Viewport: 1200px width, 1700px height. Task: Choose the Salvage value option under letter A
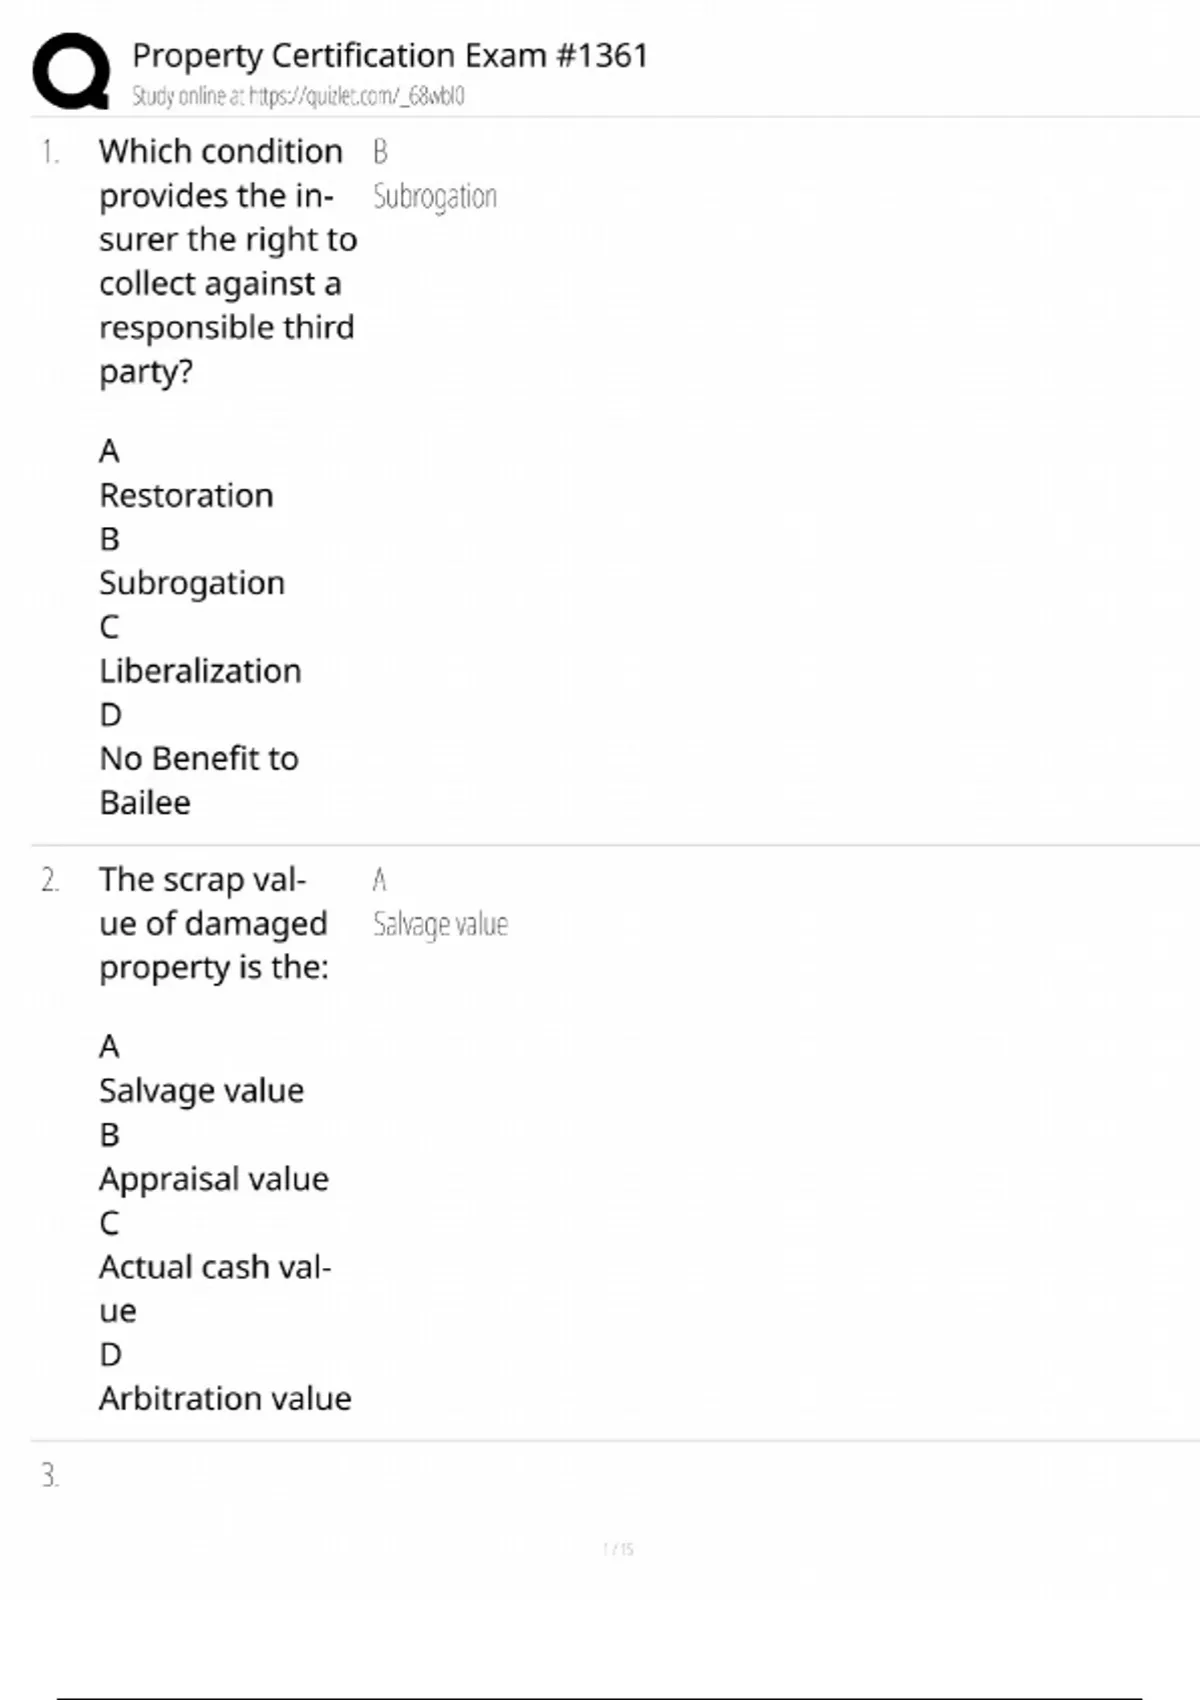(201, 1090)
